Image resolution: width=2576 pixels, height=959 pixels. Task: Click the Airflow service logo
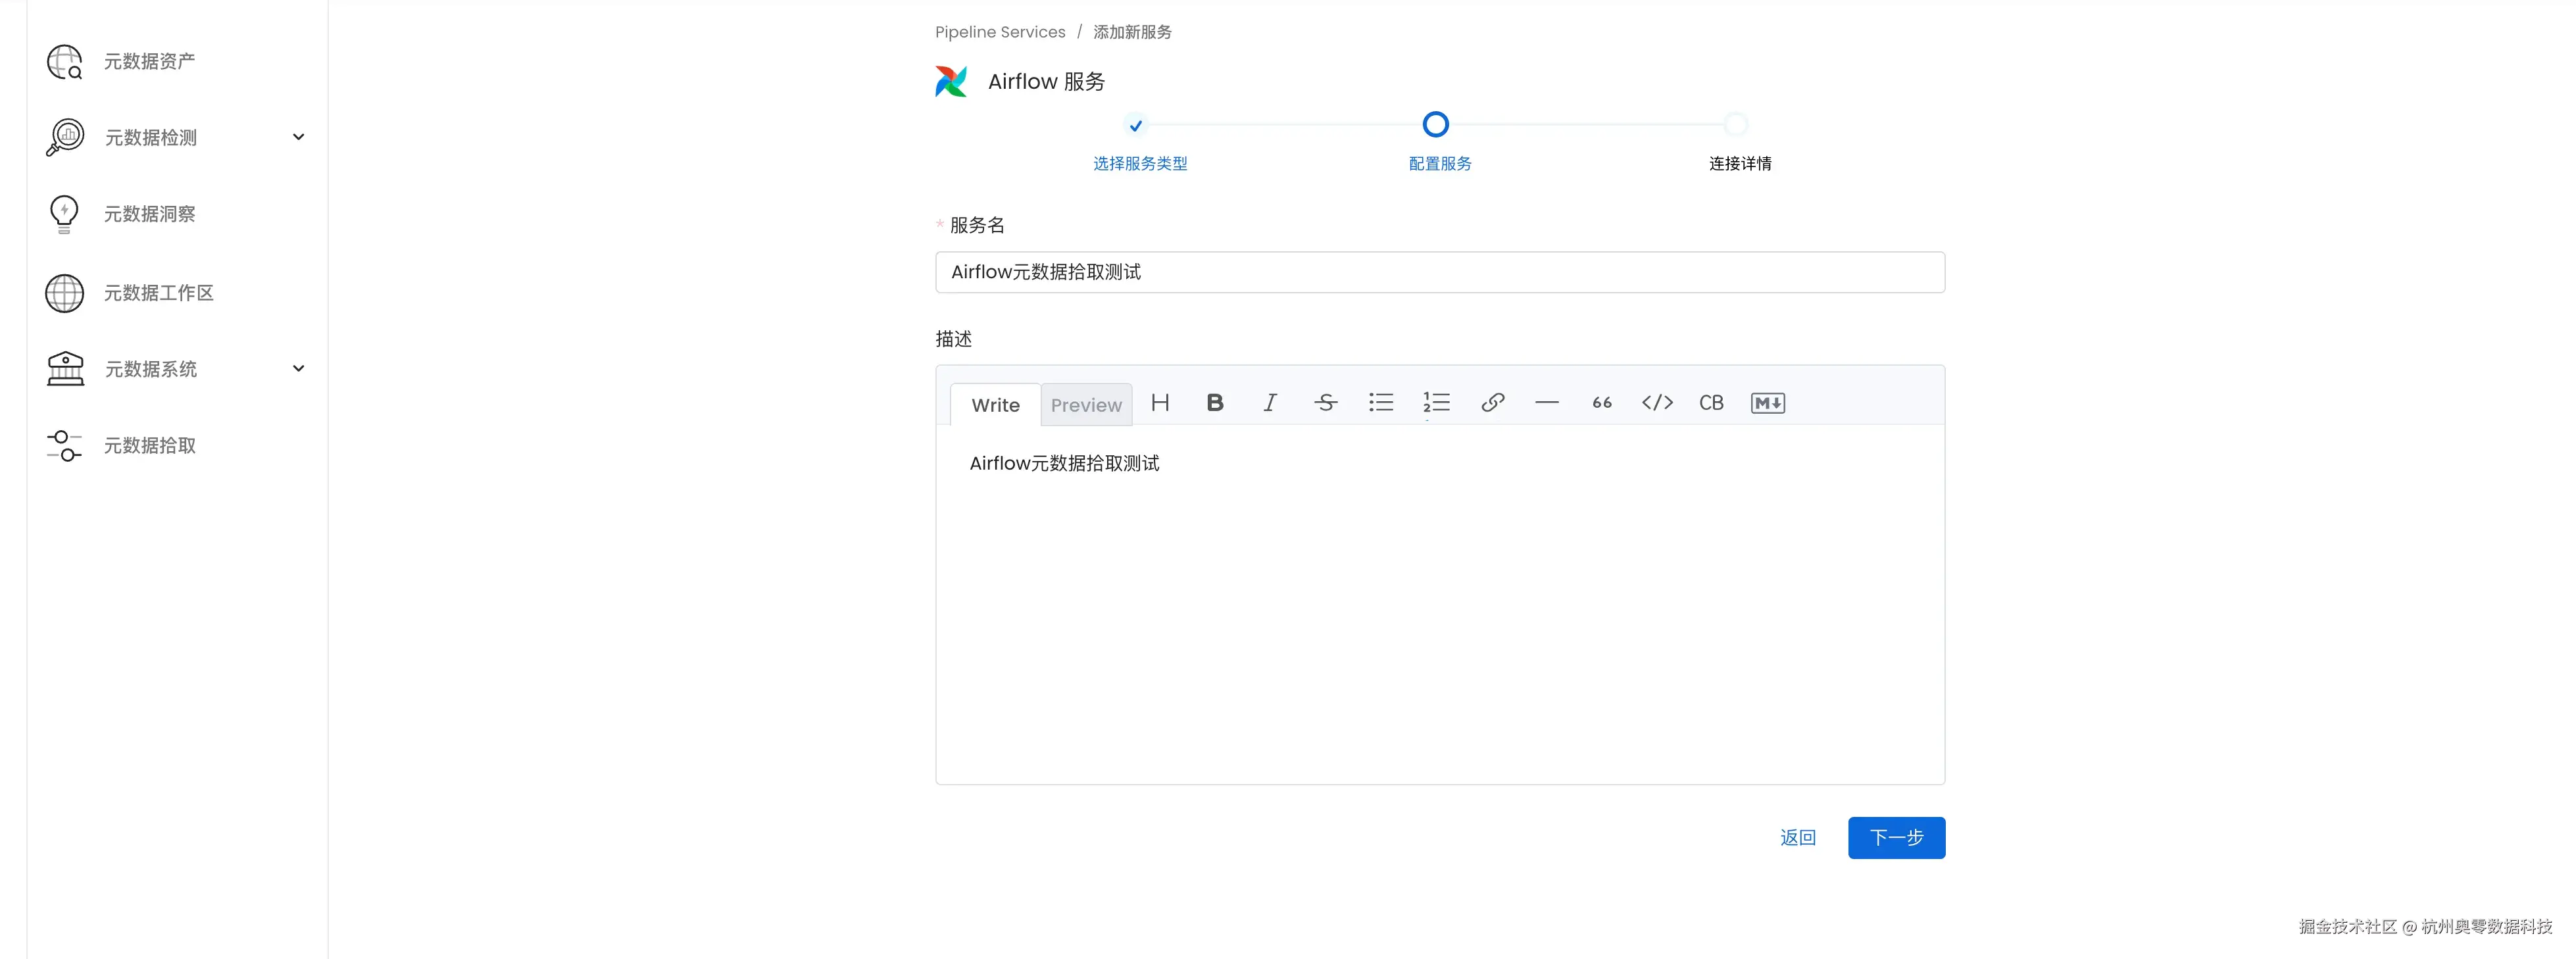950,81
